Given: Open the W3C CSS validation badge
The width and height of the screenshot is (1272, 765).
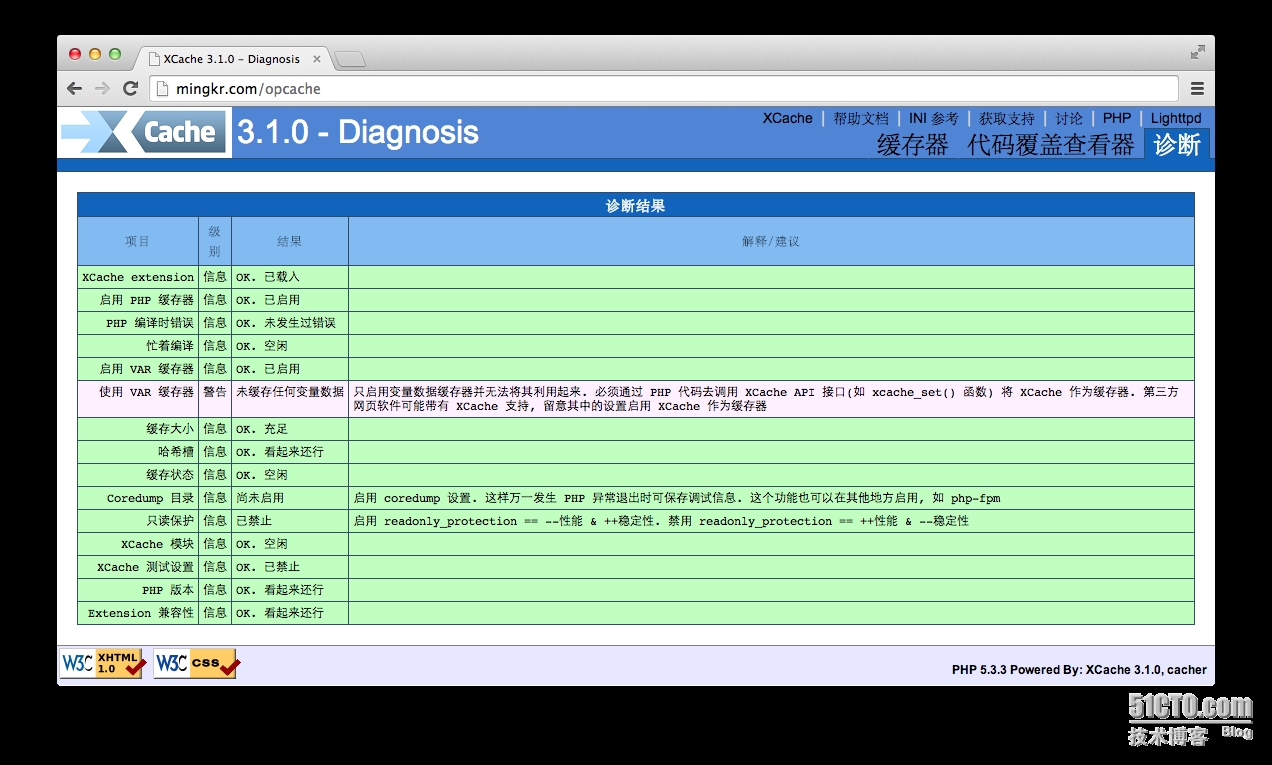Looking at the screenshot, I should click(197, 663).
